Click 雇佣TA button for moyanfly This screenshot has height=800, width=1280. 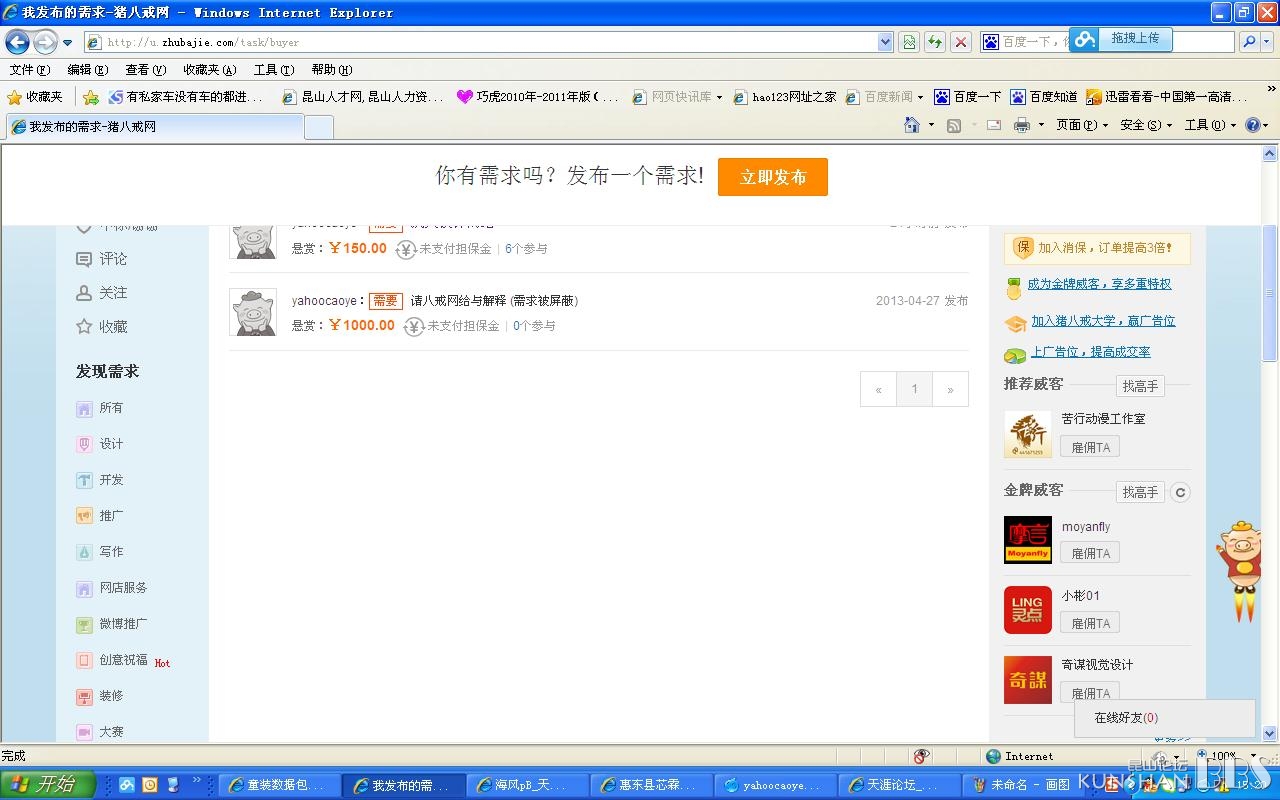click(1090, 553)
